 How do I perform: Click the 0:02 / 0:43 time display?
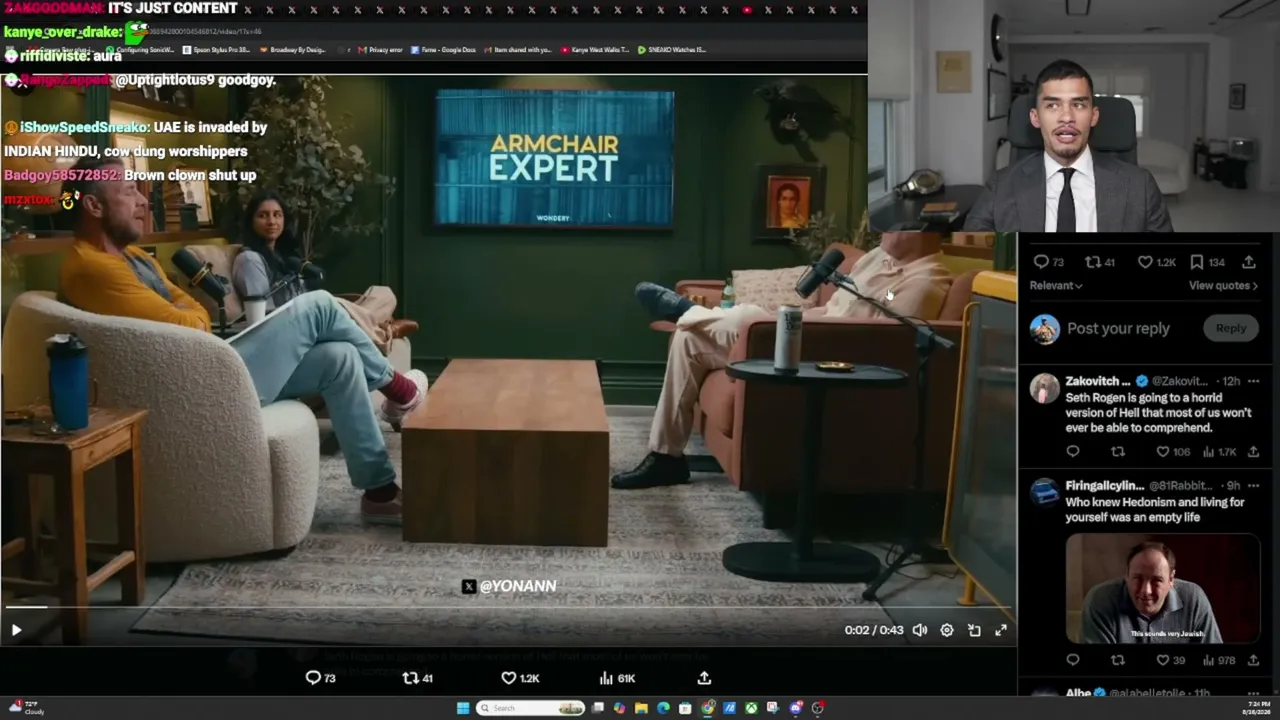873,630
